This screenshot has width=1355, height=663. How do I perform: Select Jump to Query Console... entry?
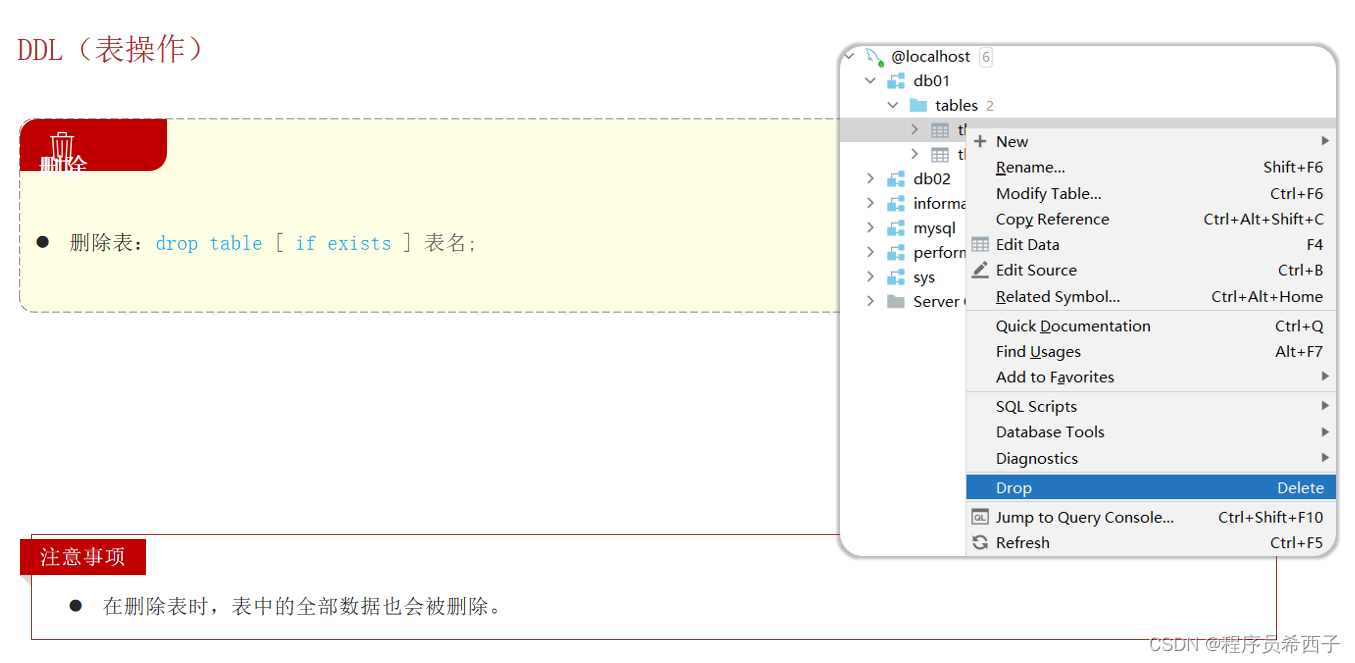point(1151,517)
